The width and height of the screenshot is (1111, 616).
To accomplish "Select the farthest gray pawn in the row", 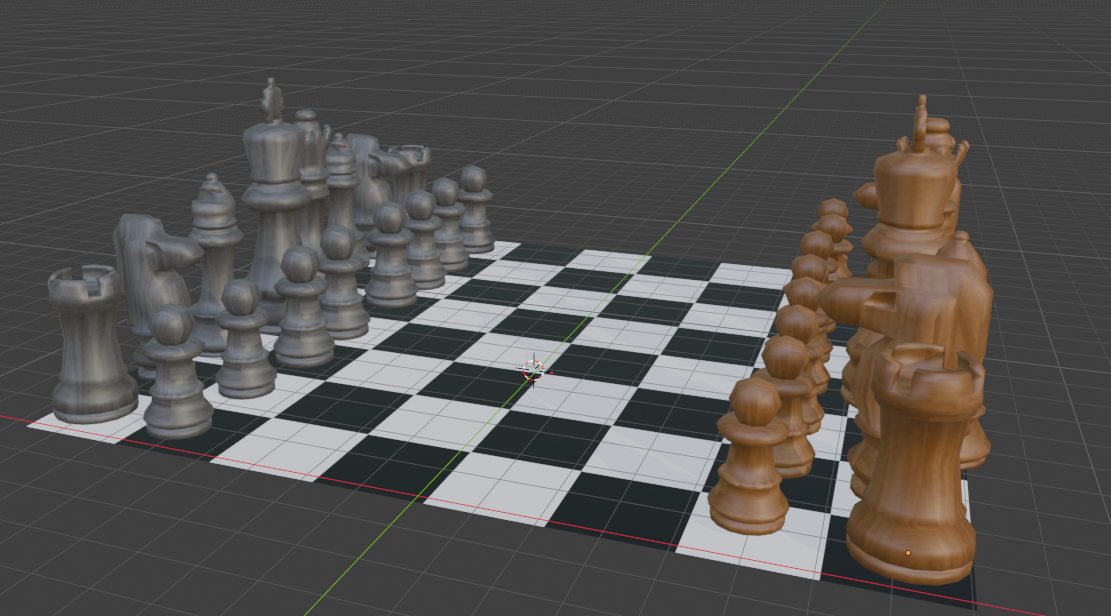I will click(x=475, y=209).
